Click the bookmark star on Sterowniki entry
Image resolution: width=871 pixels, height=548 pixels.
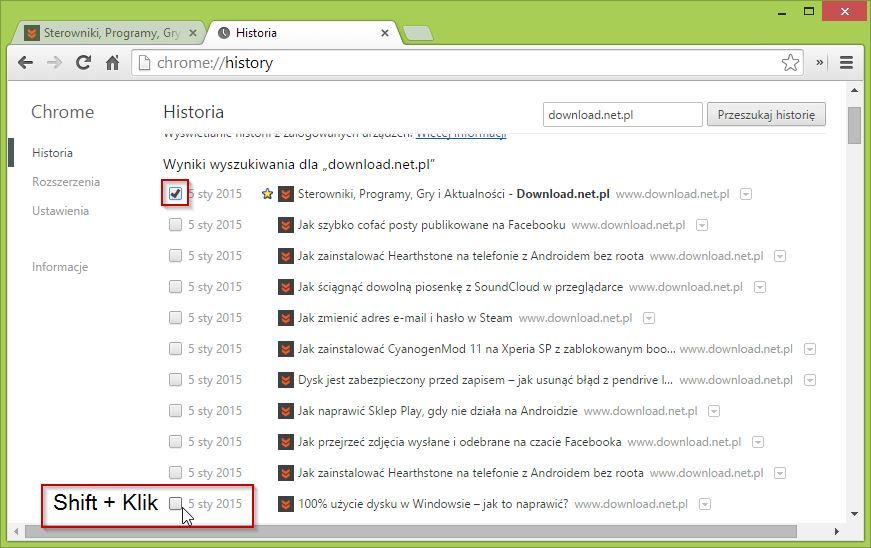[x=267, y=194]
